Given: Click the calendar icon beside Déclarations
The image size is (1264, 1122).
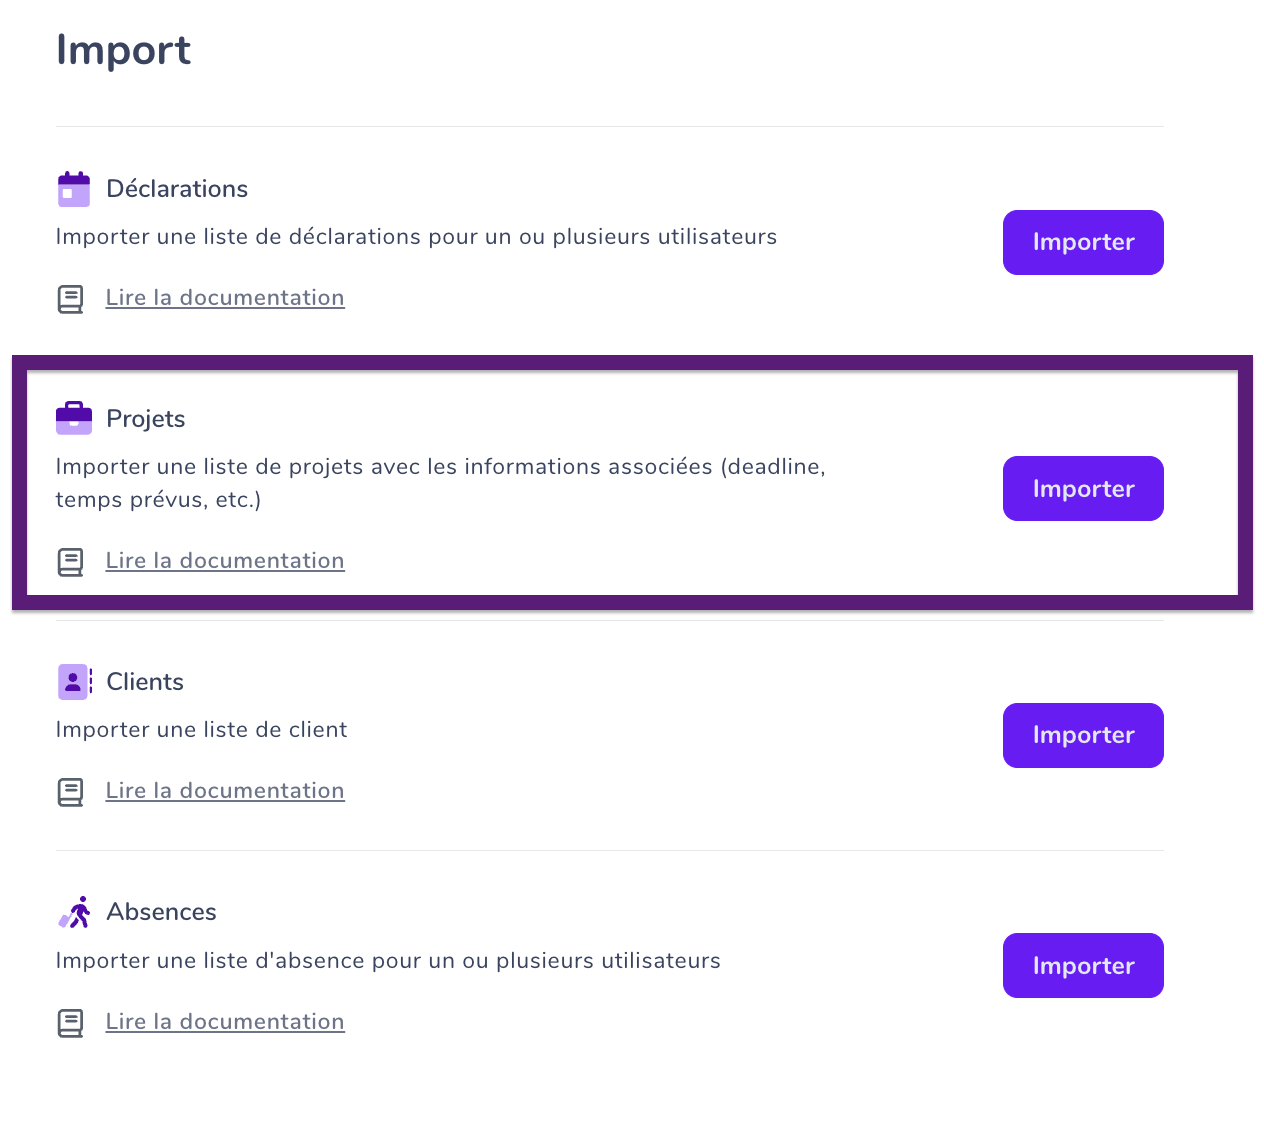Looking at the screenshot, I should click(x=74, y=189).
